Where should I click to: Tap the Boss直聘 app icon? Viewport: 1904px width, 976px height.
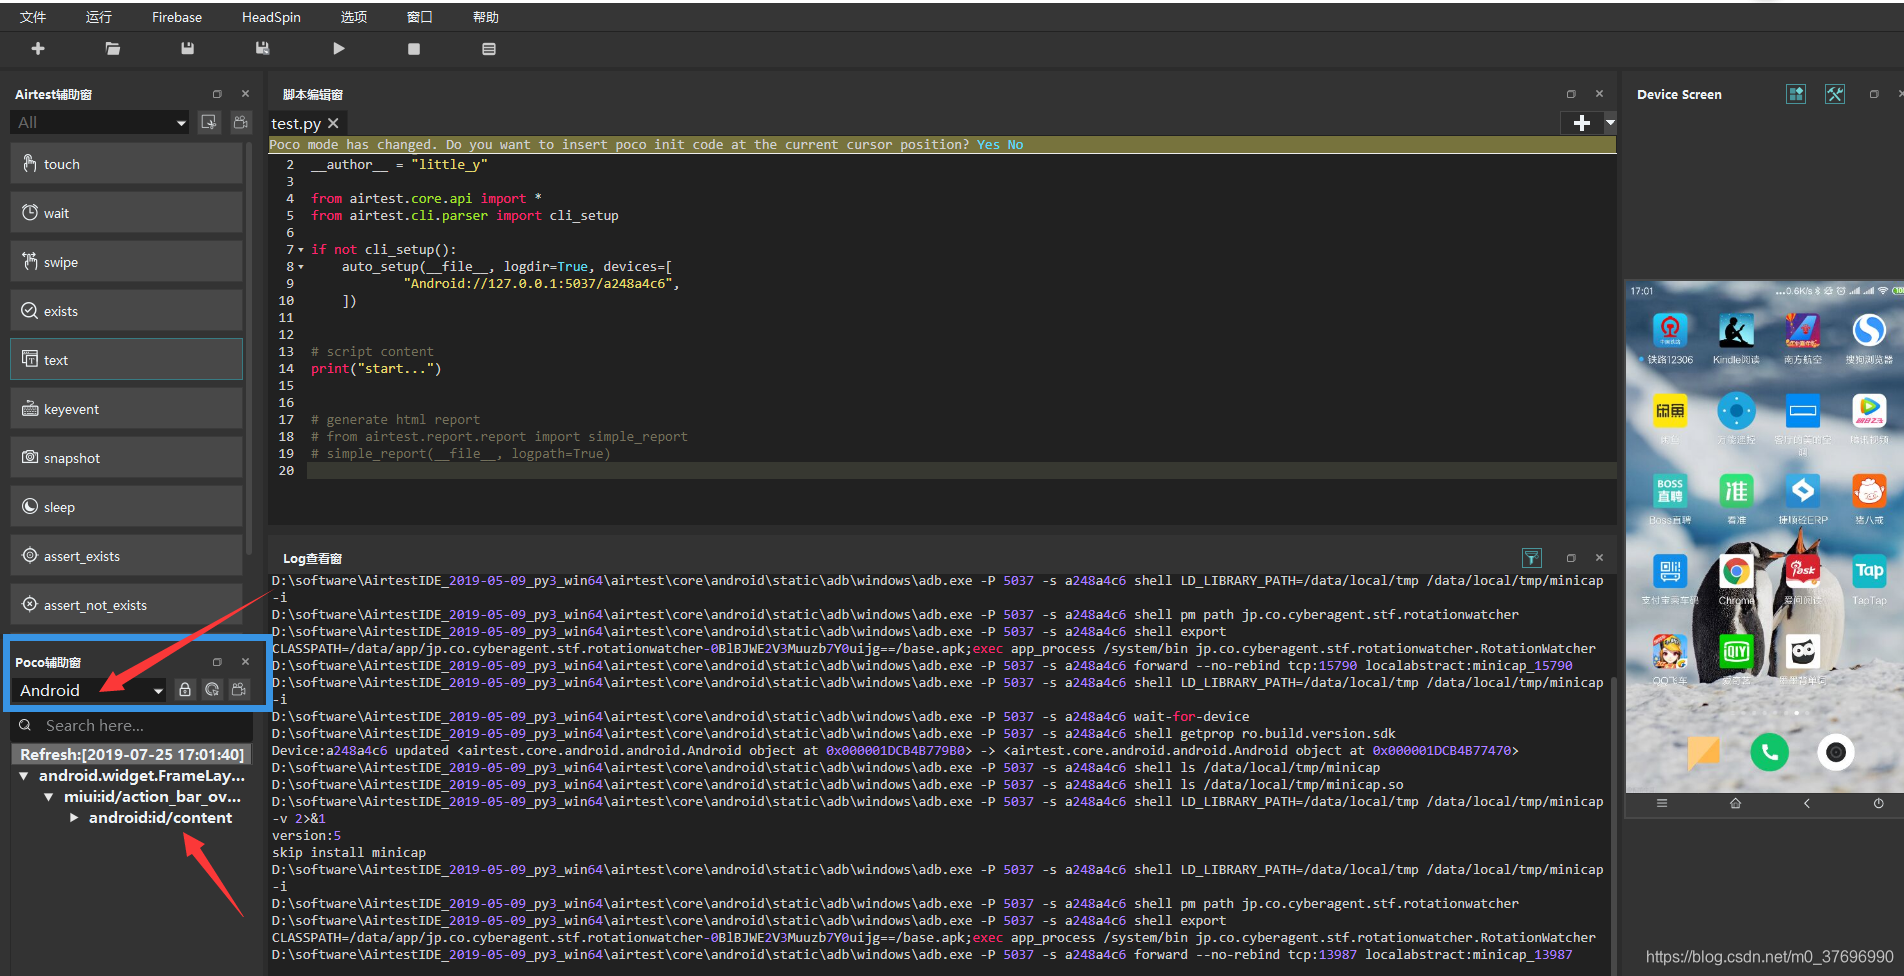pyautogui.click(x=1670, y=490)
